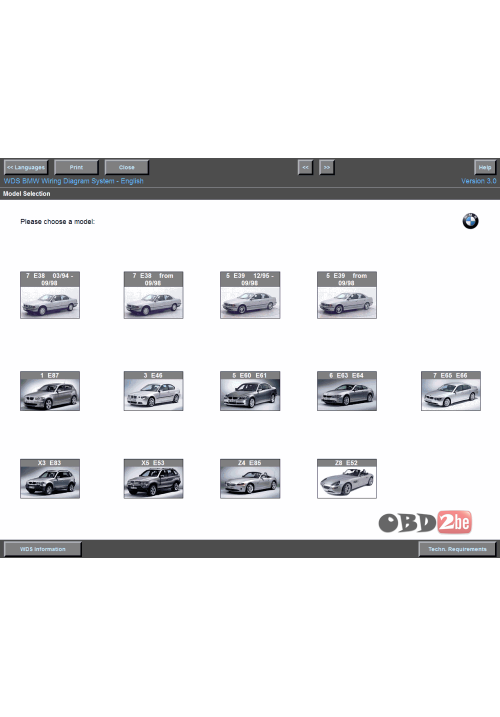Open the Help button

tap(485, 167)
